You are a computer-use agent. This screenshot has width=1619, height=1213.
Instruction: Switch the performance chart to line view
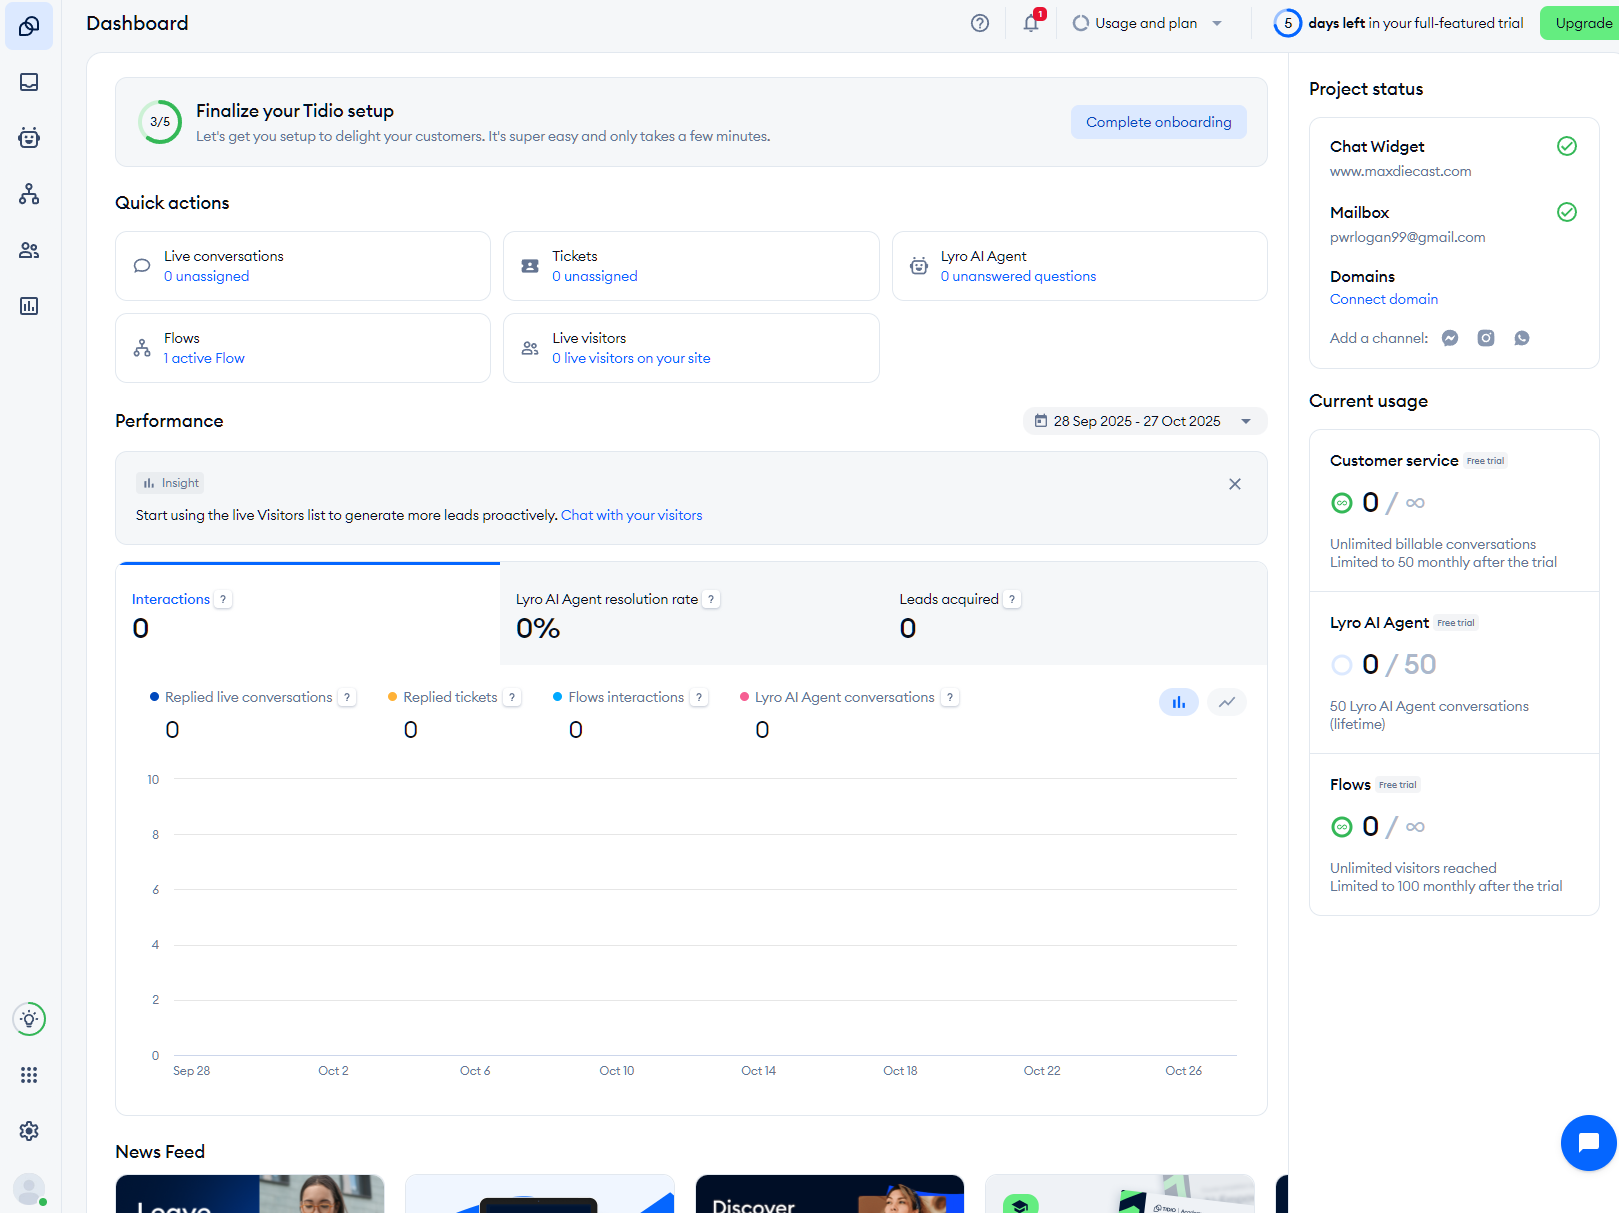[x=1226, y=702]
